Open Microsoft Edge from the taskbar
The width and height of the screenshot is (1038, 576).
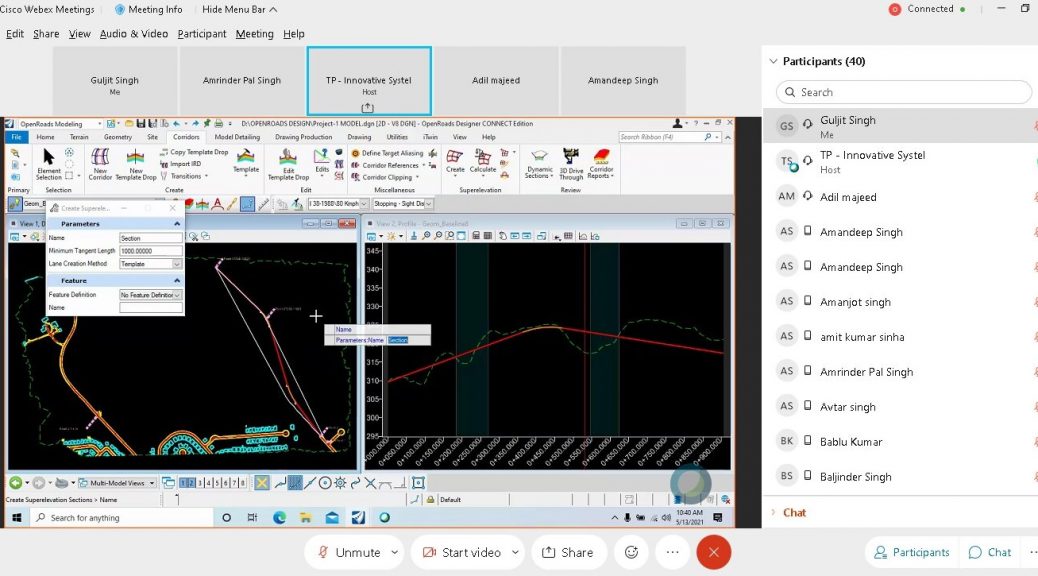(x=279, y=517)
